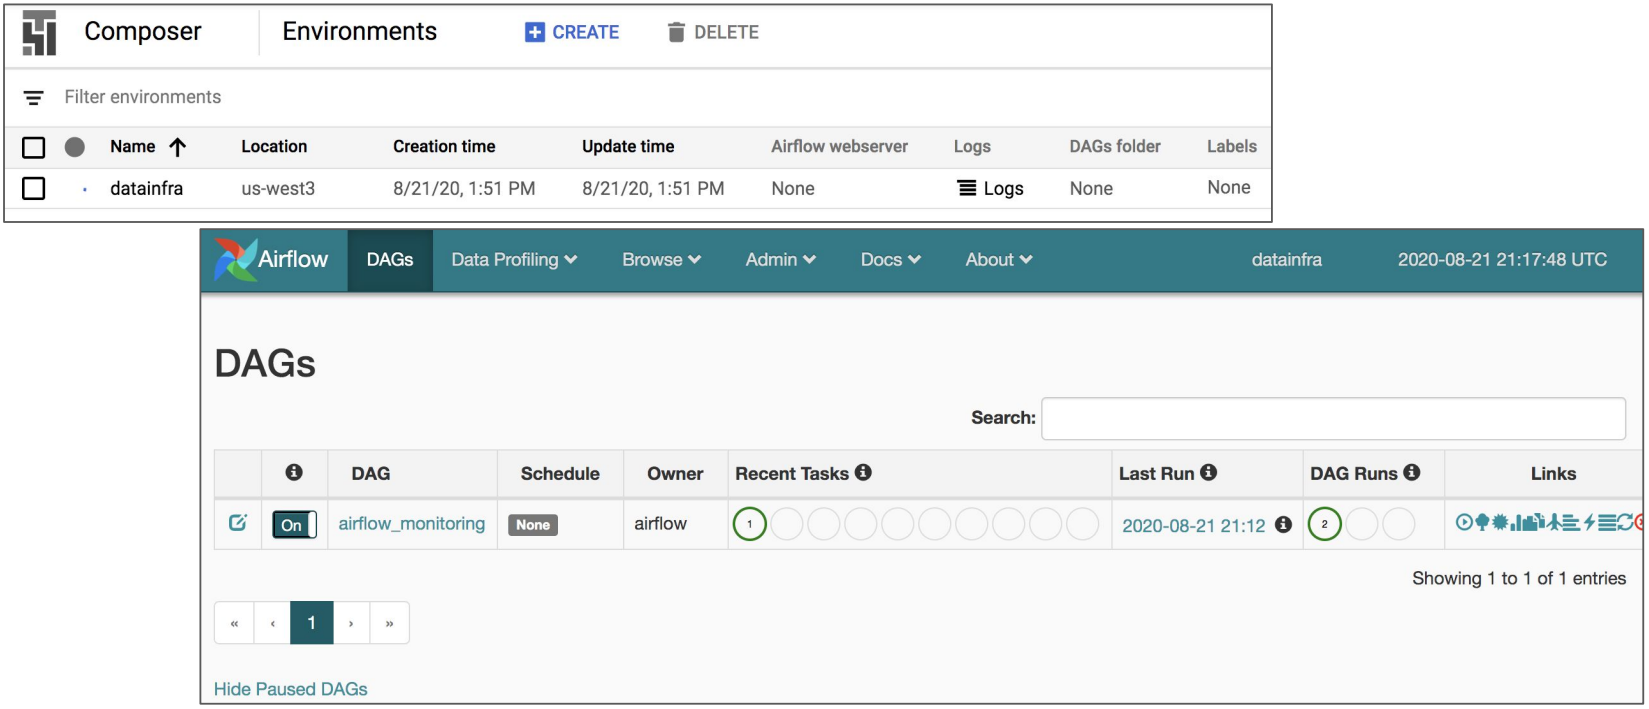Open the datainfra environment
The image size is (1649, 709).
point(147,188)
